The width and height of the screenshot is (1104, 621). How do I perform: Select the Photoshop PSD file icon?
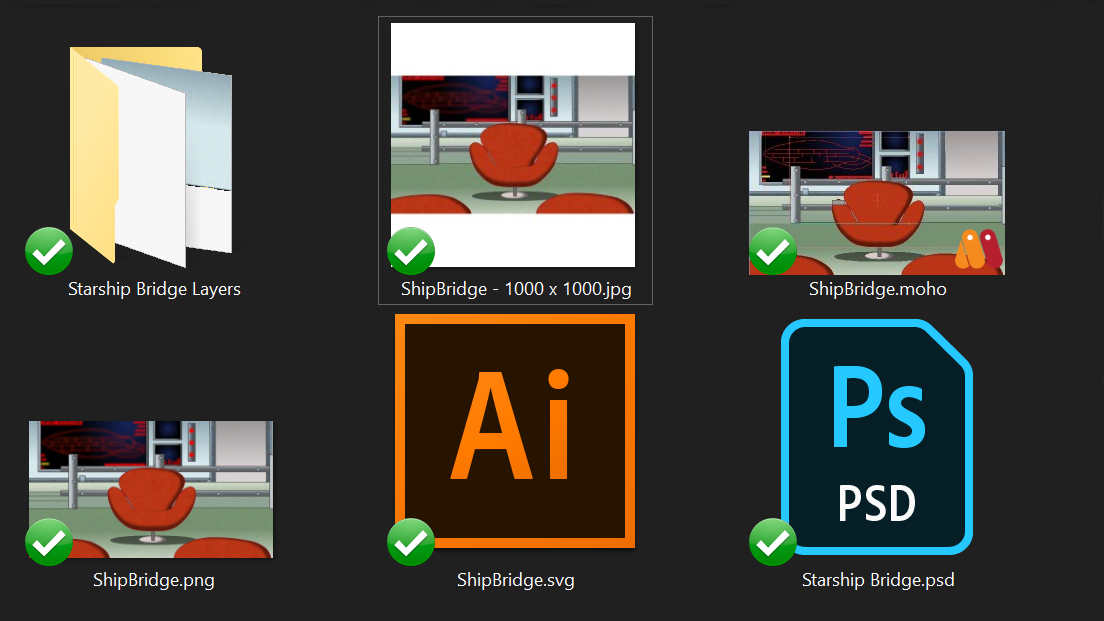pyautogui.click(x=877, y=437)
